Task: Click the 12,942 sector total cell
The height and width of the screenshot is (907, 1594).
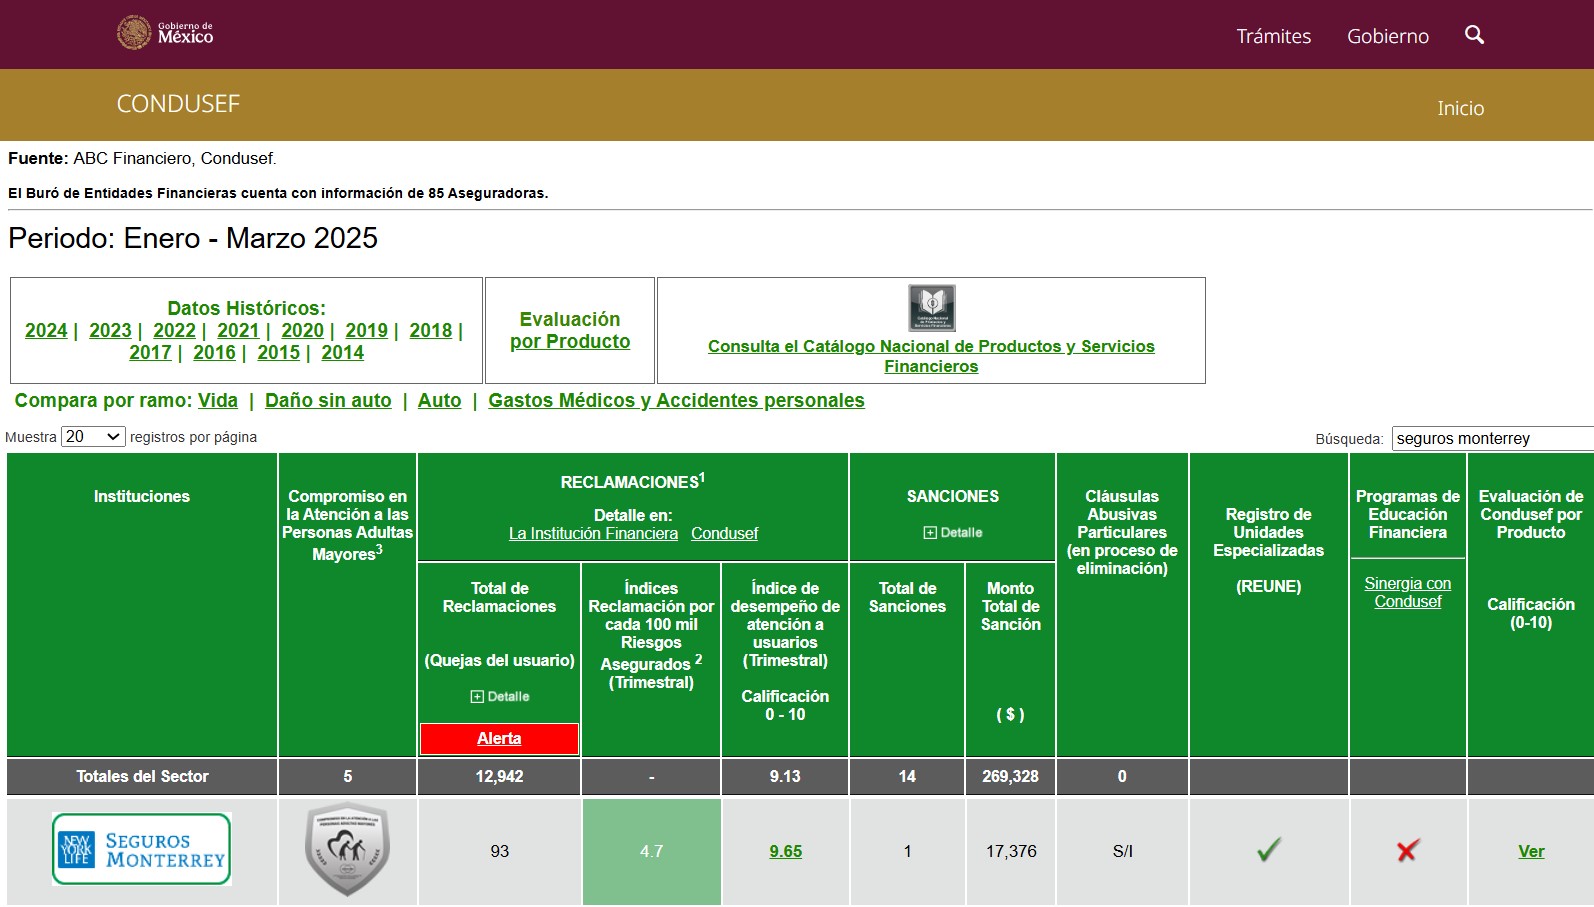Action: pos(499,777)
